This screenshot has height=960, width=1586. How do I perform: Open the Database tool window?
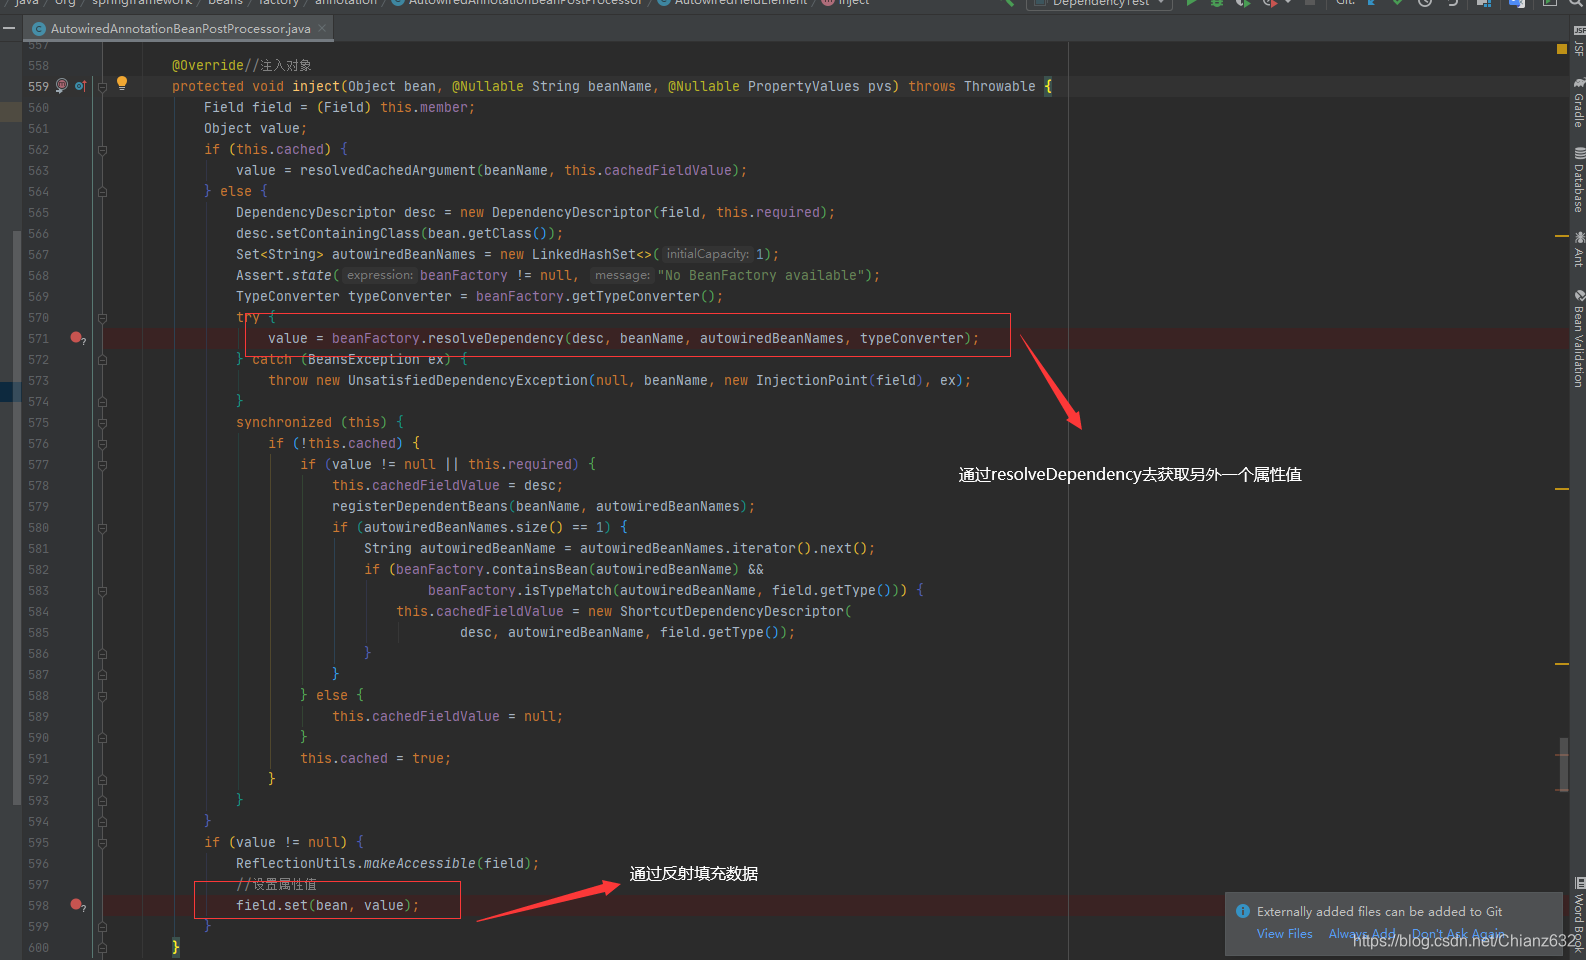coord(1578,180)
